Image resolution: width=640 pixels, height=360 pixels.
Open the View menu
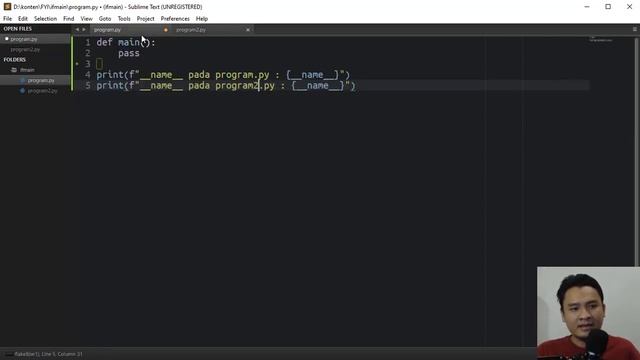[86, 19]
